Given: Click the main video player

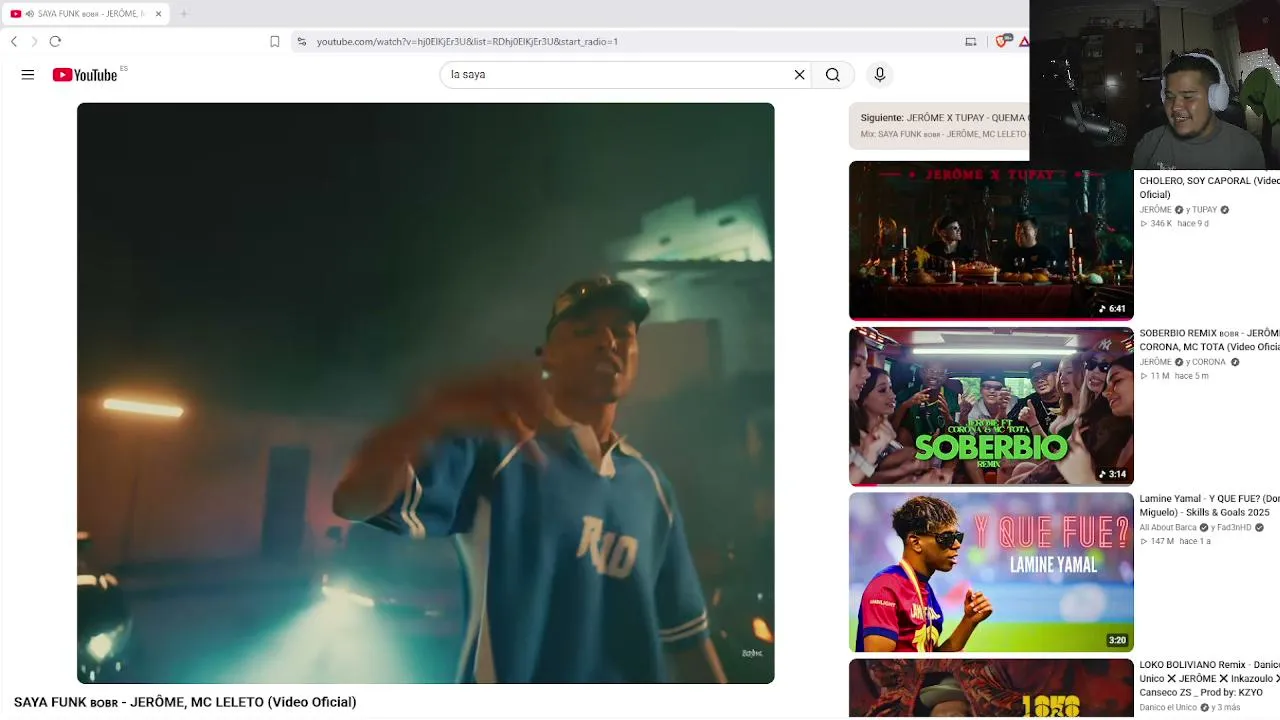Looking at the screenshot, I should [x=425, y=393].
